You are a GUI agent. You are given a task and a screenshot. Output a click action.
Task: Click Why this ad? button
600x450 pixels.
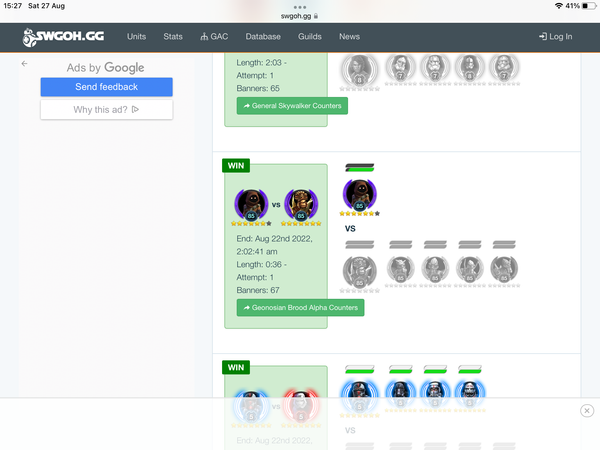pyautogui.click(x=106, y=110)
